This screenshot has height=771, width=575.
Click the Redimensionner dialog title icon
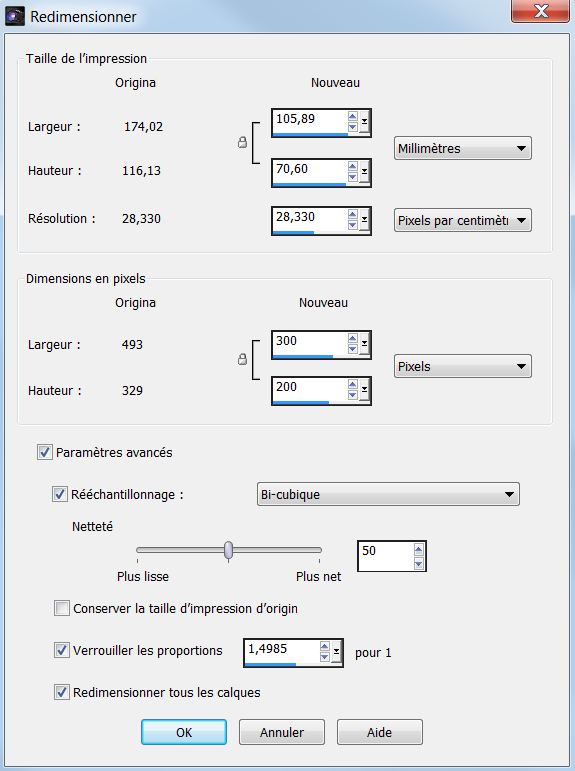point(15,16)
